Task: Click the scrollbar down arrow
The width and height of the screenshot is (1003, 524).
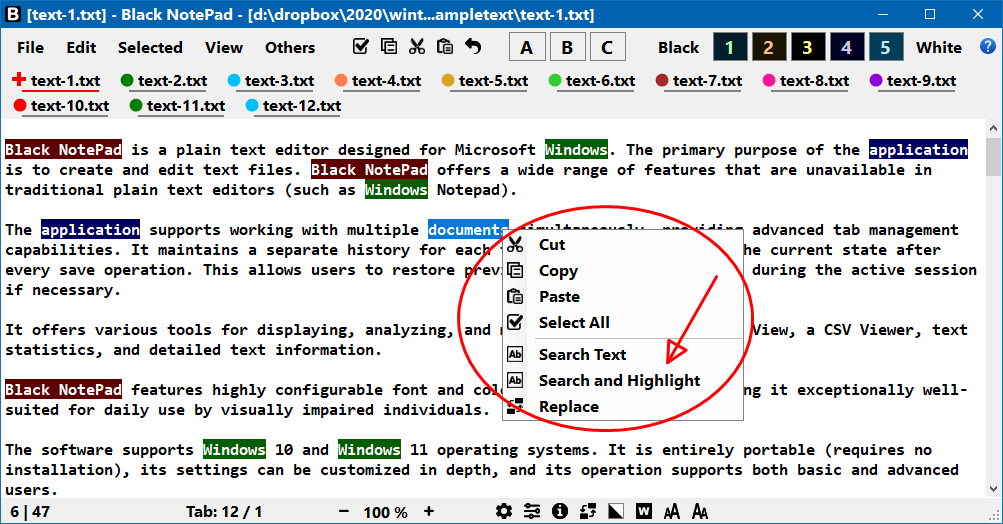Action: (993, 489)
